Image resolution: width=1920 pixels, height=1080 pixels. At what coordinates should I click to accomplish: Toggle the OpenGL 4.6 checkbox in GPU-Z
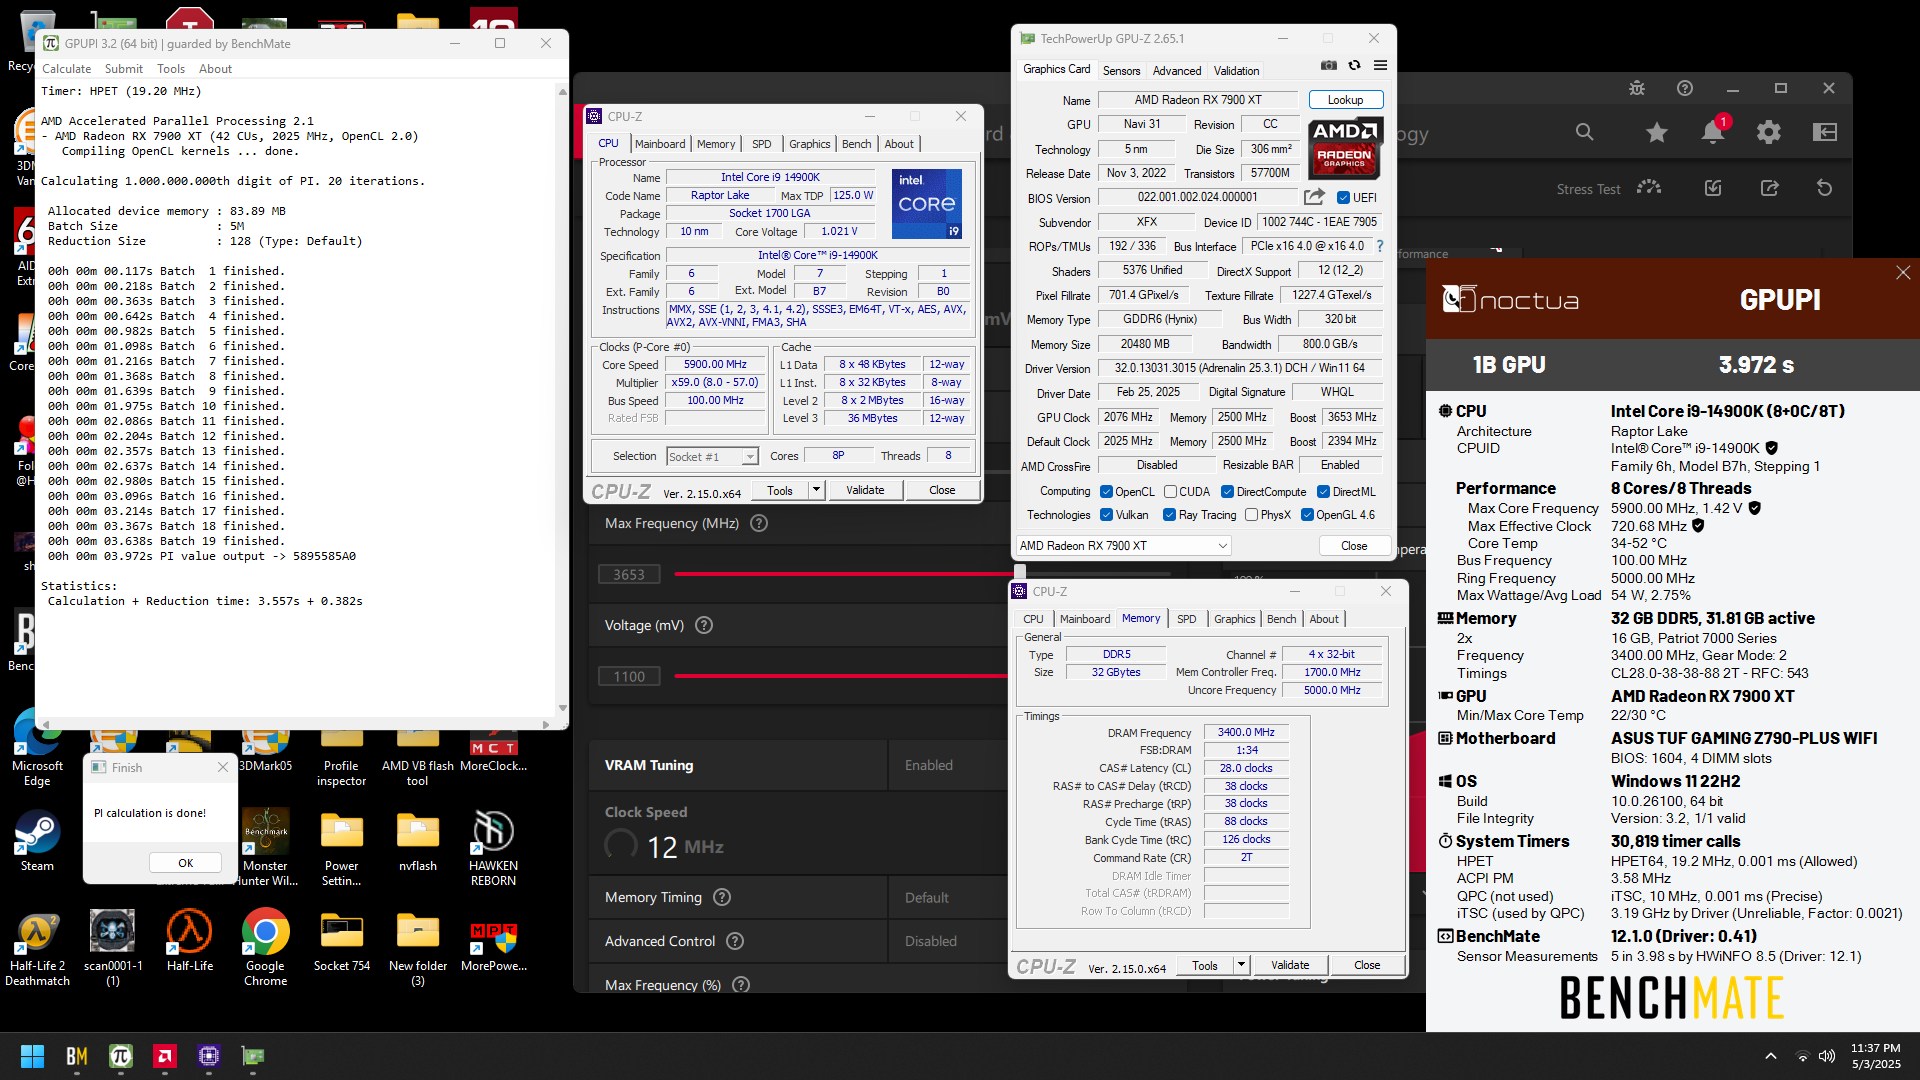click(1307, 515)
